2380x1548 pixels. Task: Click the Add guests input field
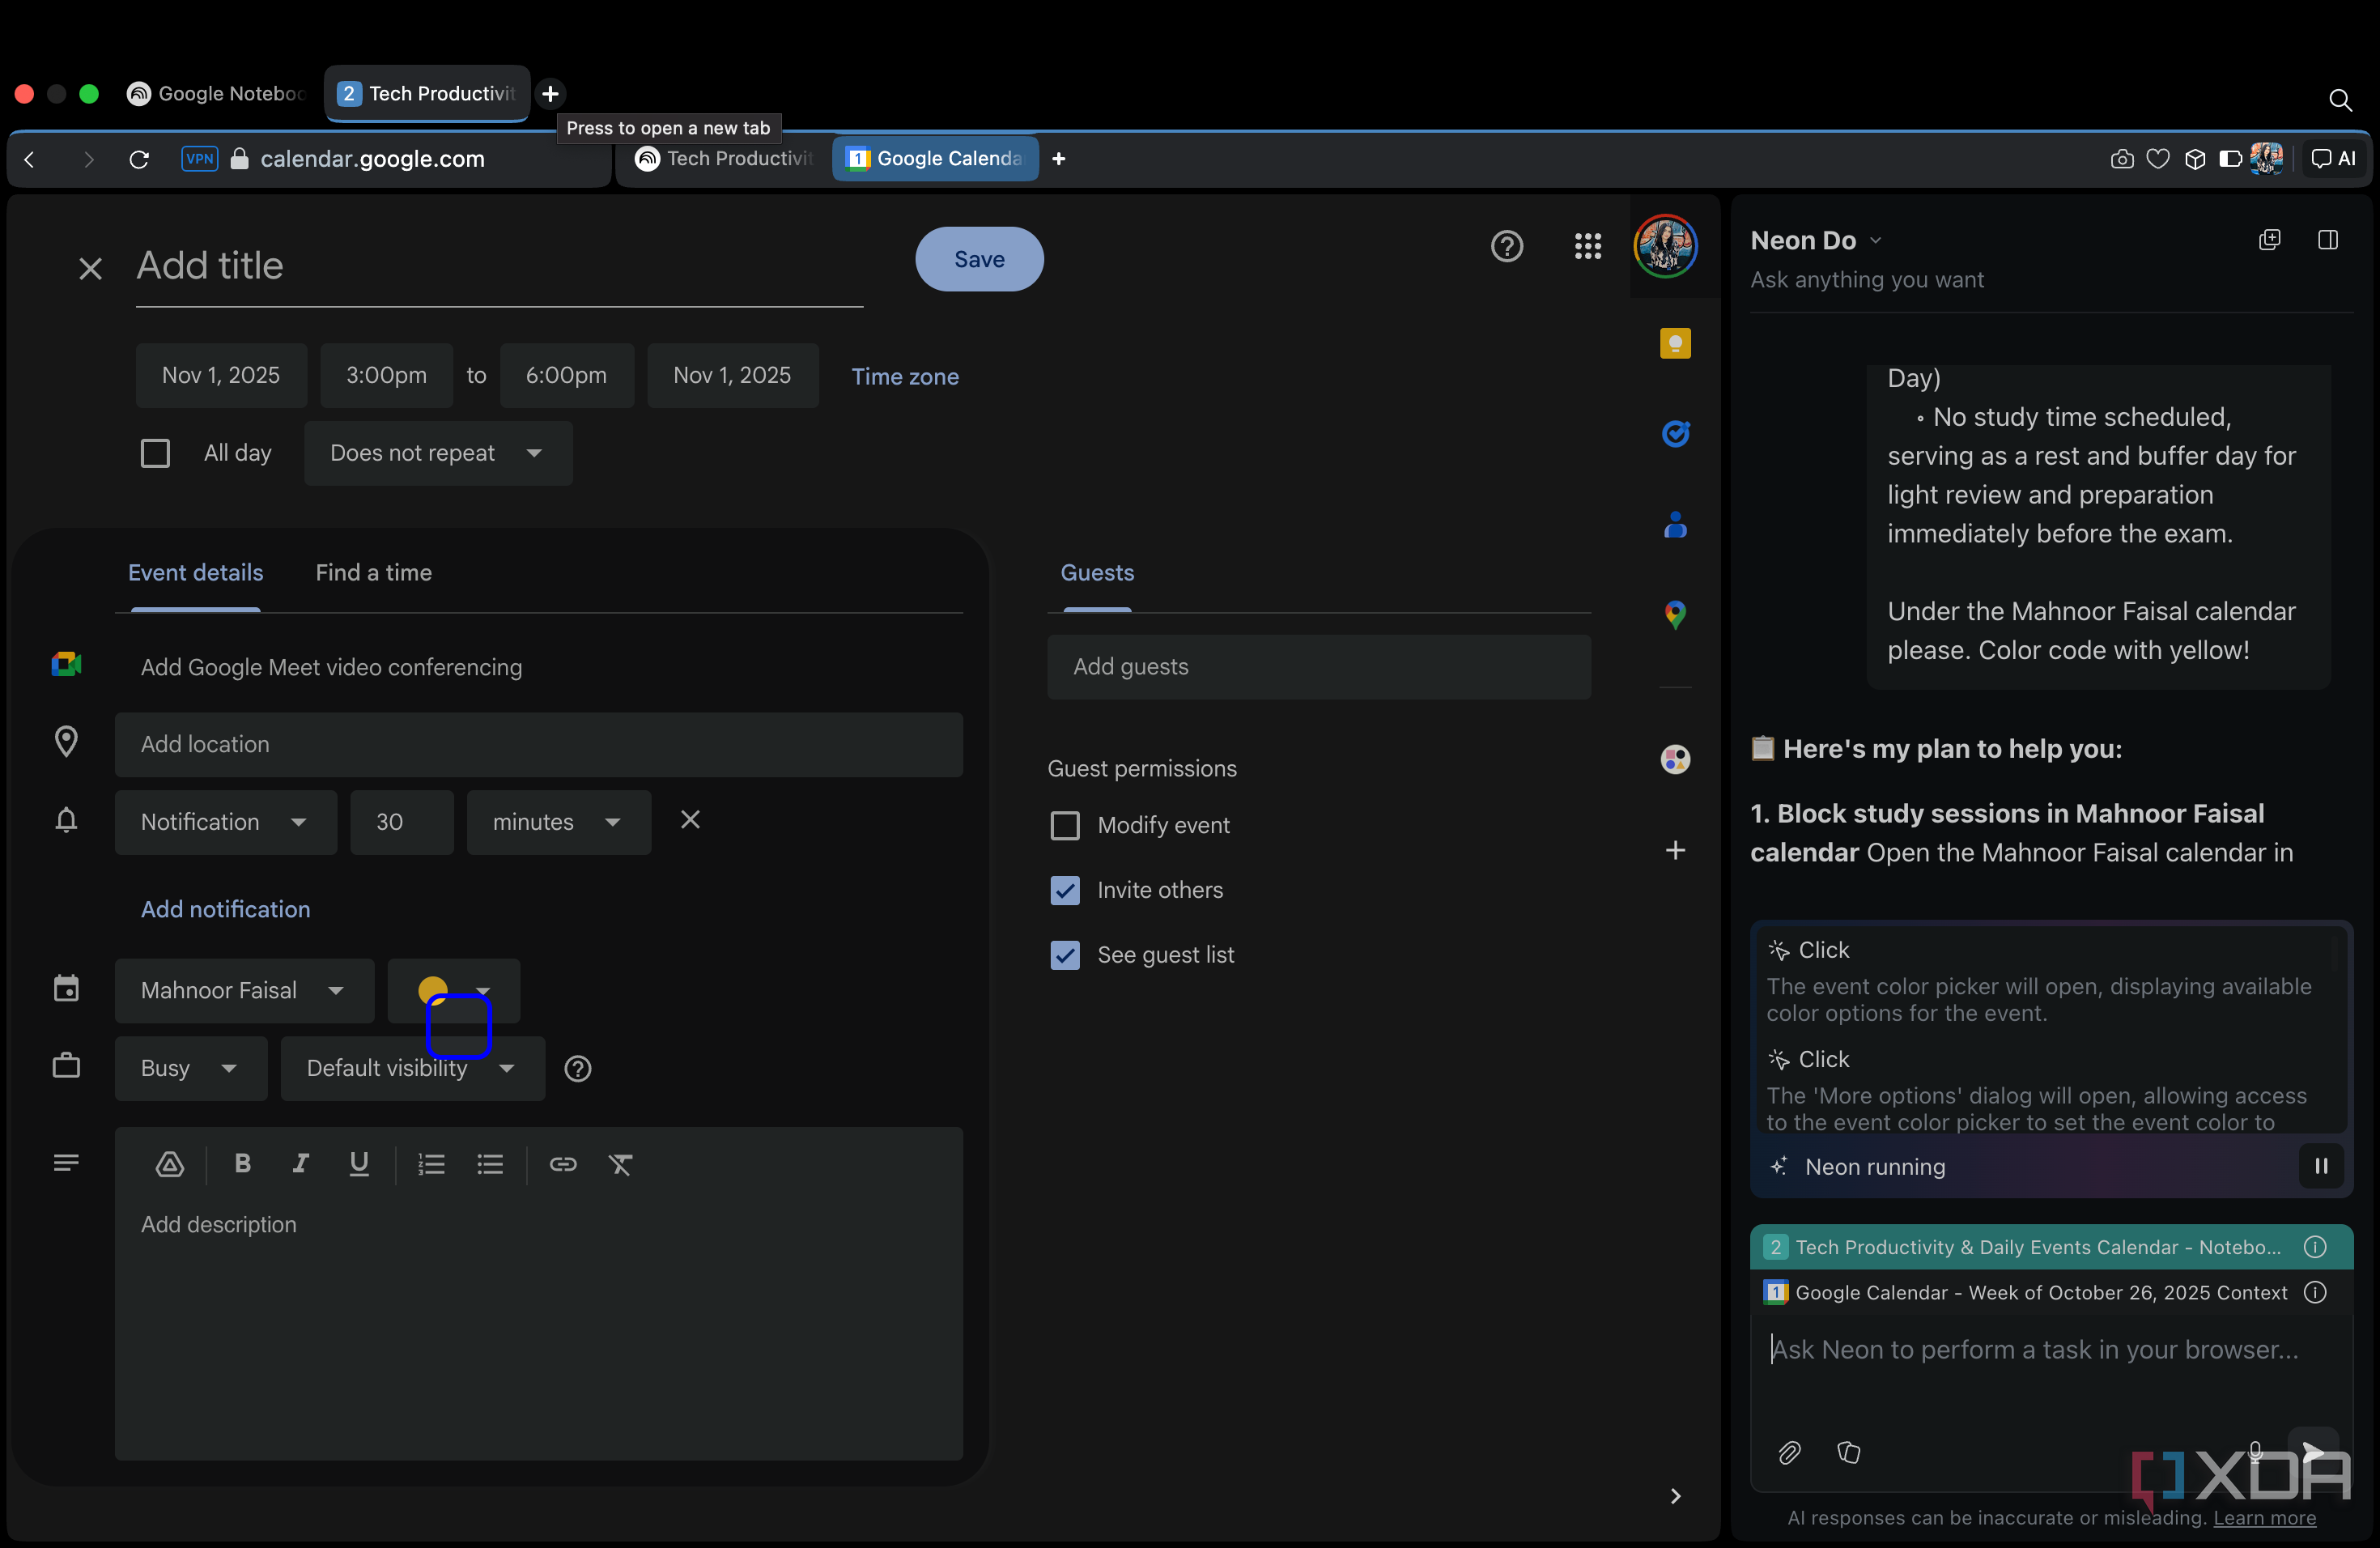(1318, 666)
